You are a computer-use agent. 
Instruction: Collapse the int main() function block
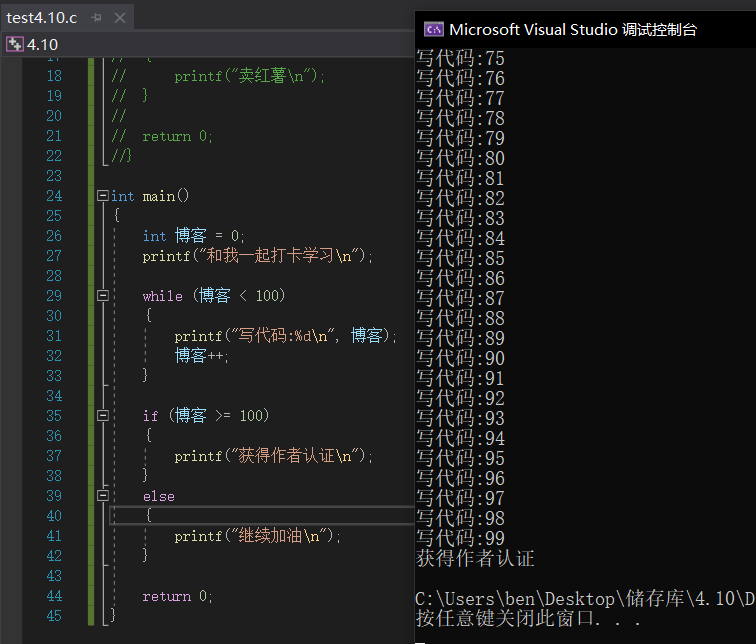coord(102,196)
